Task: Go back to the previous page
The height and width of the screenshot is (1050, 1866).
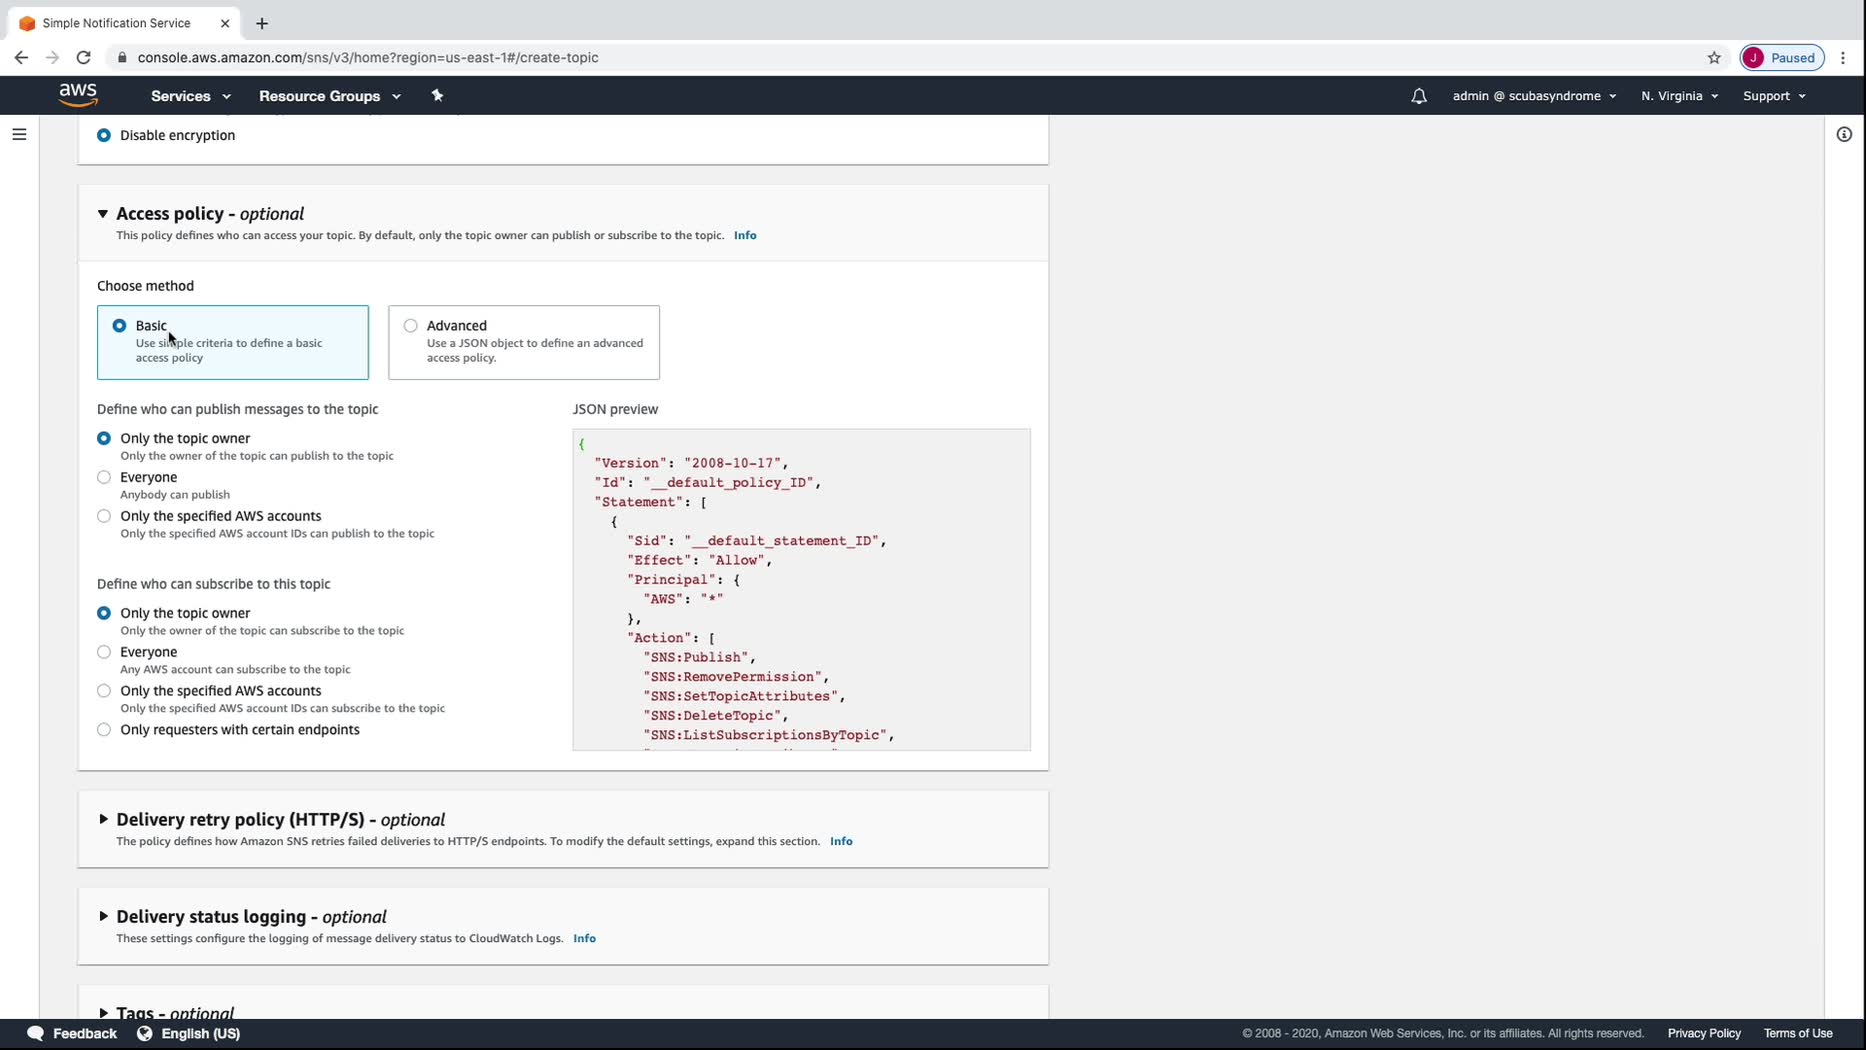Action: [21, 57]
